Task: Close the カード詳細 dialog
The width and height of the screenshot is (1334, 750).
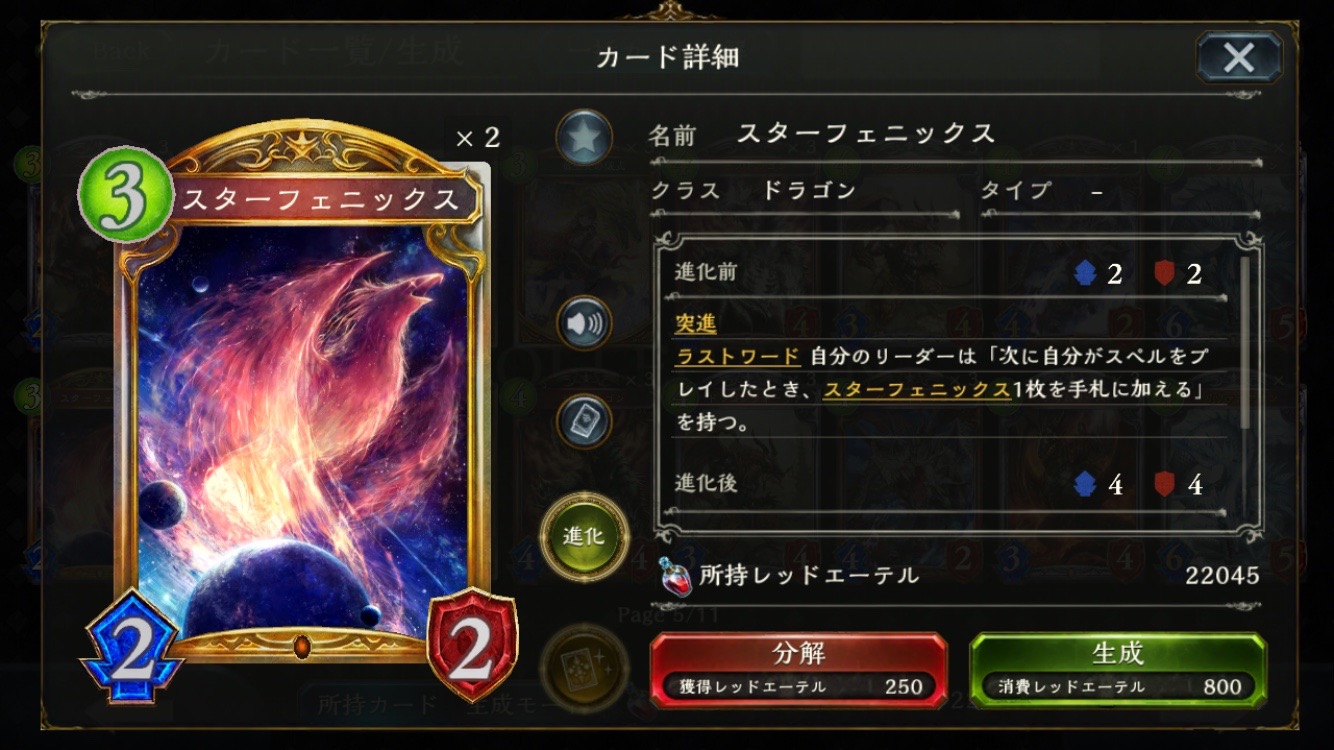Action: click(1239, 57)
